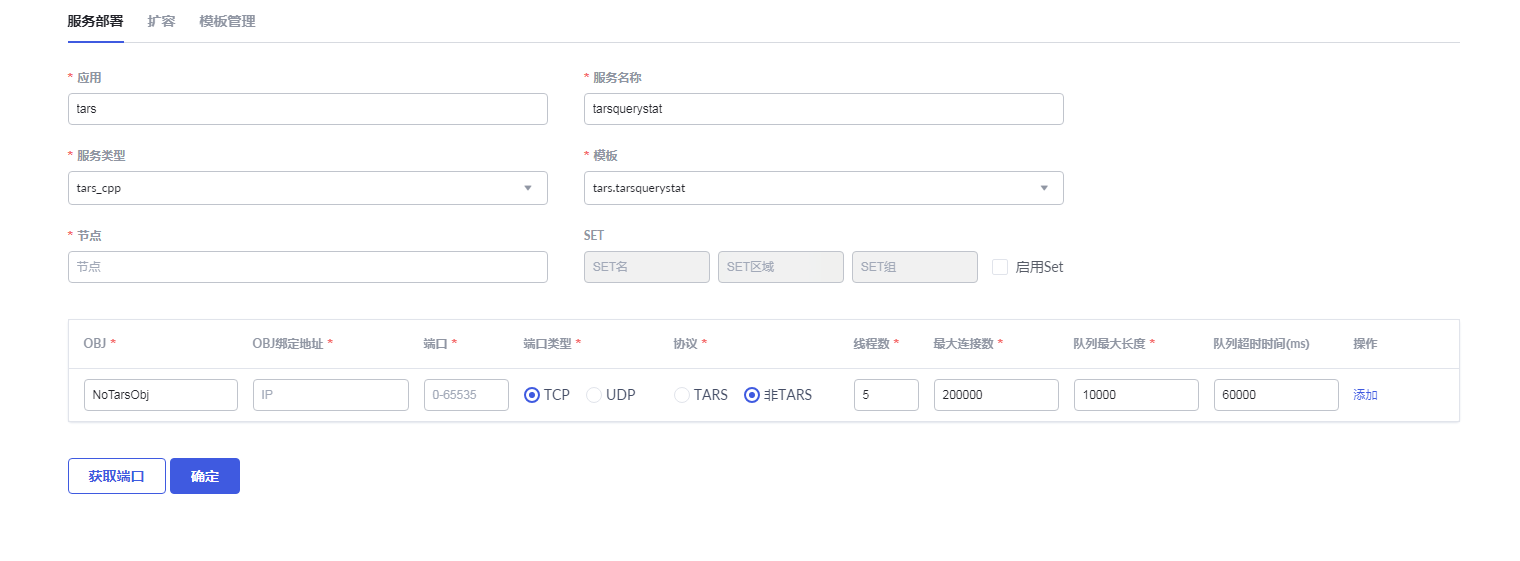
Task: Open the 模板管理 tab
Action: pyautogui.click(x=227, y=21)
